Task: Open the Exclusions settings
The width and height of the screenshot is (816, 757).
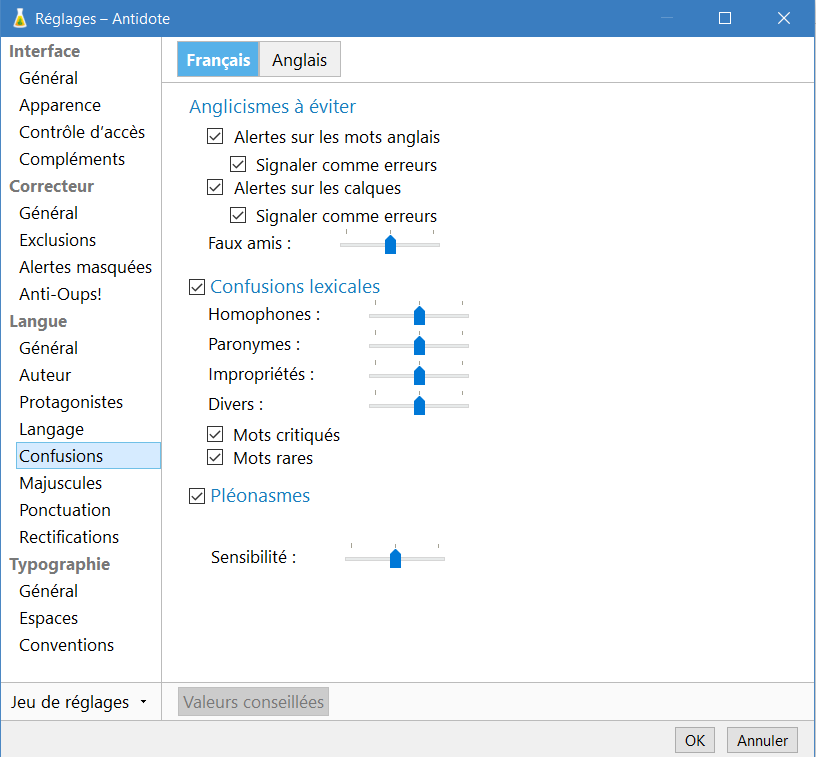Action: click(57, 240)
